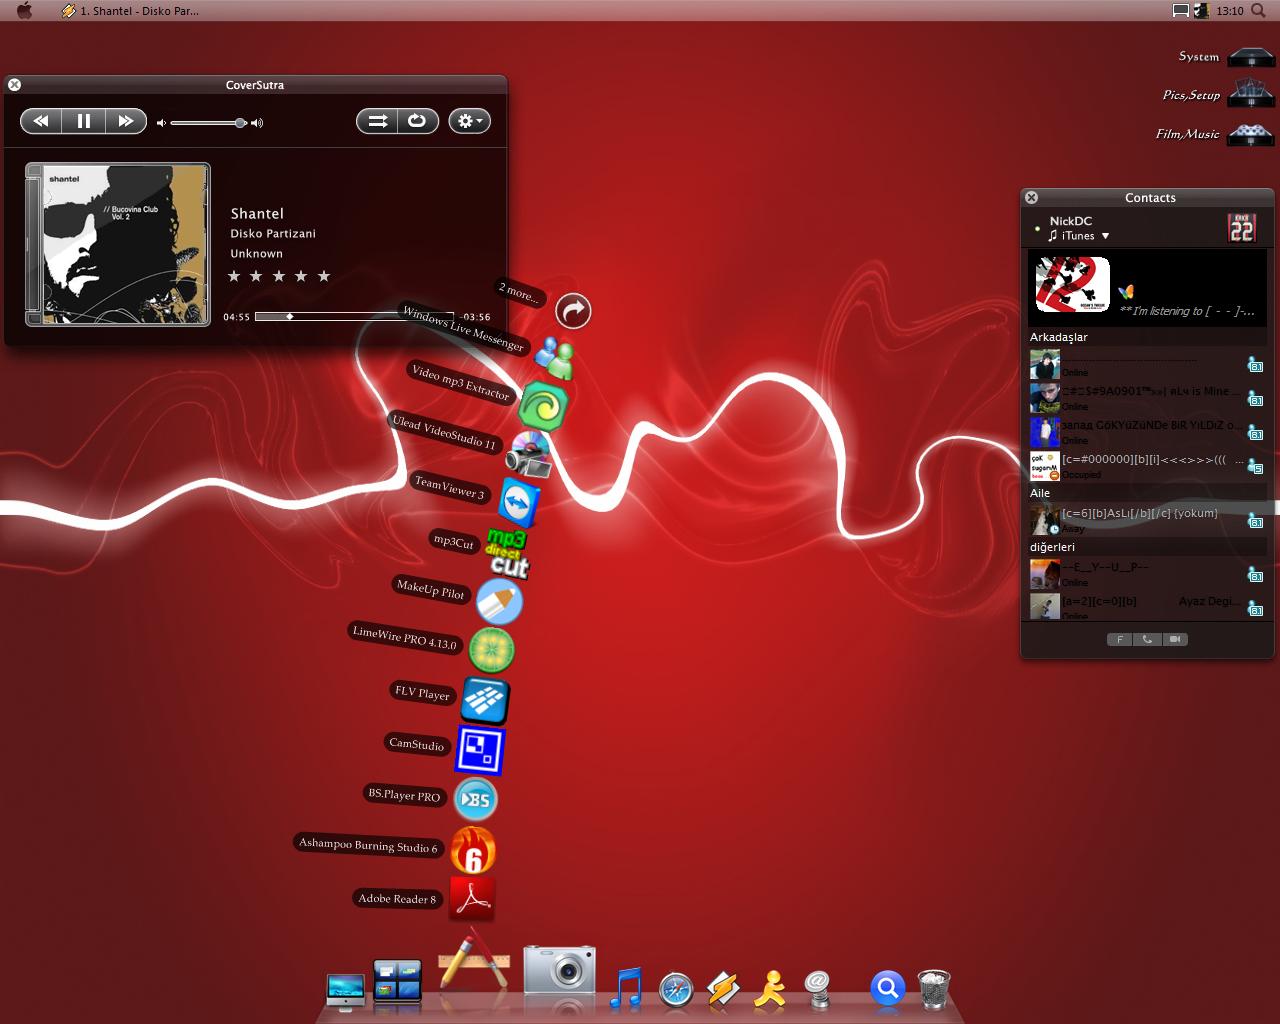This screenshot has height=1024, width=1280.
Task: Open CamStudio icon
Action: 480,750
